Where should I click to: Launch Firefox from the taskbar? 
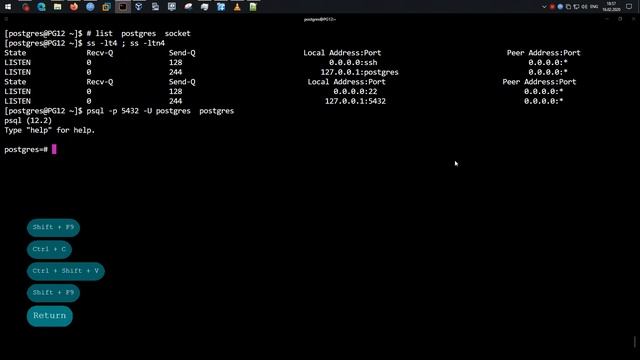coord(74,7)
